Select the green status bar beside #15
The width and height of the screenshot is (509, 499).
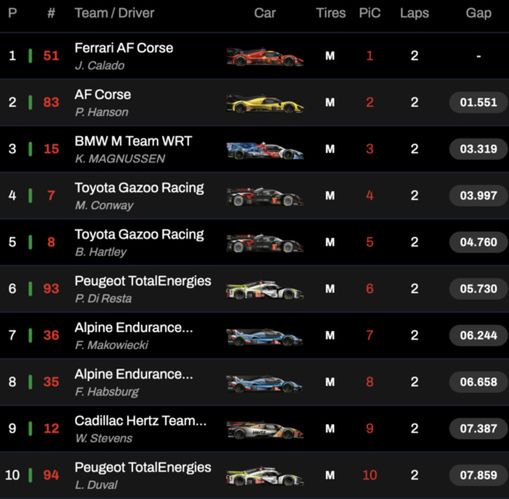(x=30, y=149)
